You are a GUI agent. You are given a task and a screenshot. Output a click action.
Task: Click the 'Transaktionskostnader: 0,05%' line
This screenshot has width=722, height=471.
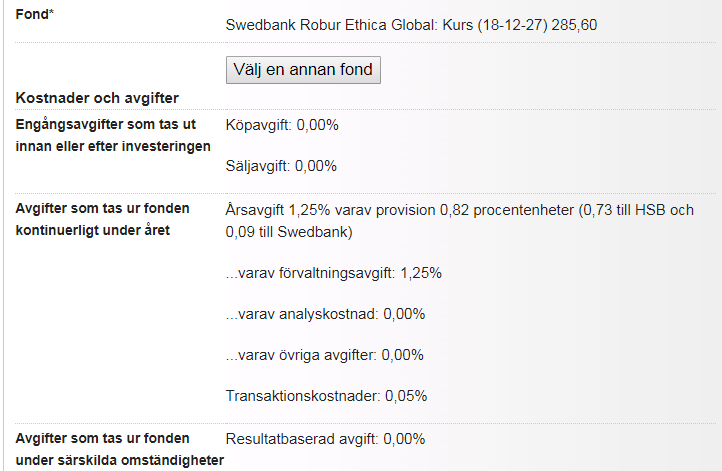(326, 396)
